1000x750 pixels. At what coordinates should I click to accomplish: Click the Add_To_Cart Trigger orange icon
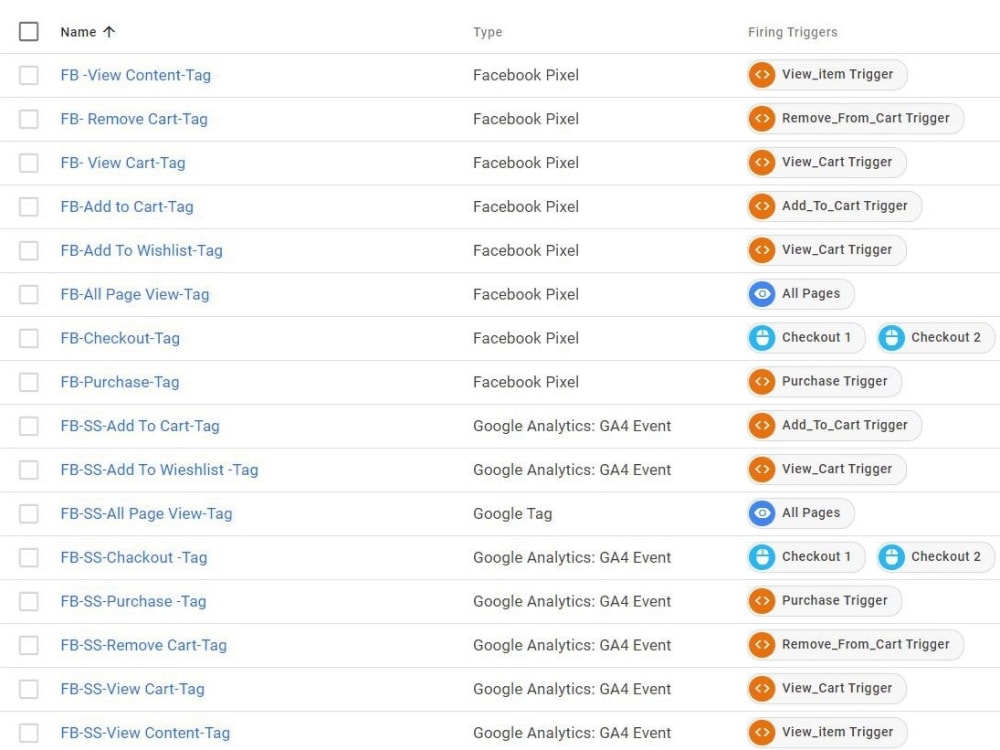760,206
